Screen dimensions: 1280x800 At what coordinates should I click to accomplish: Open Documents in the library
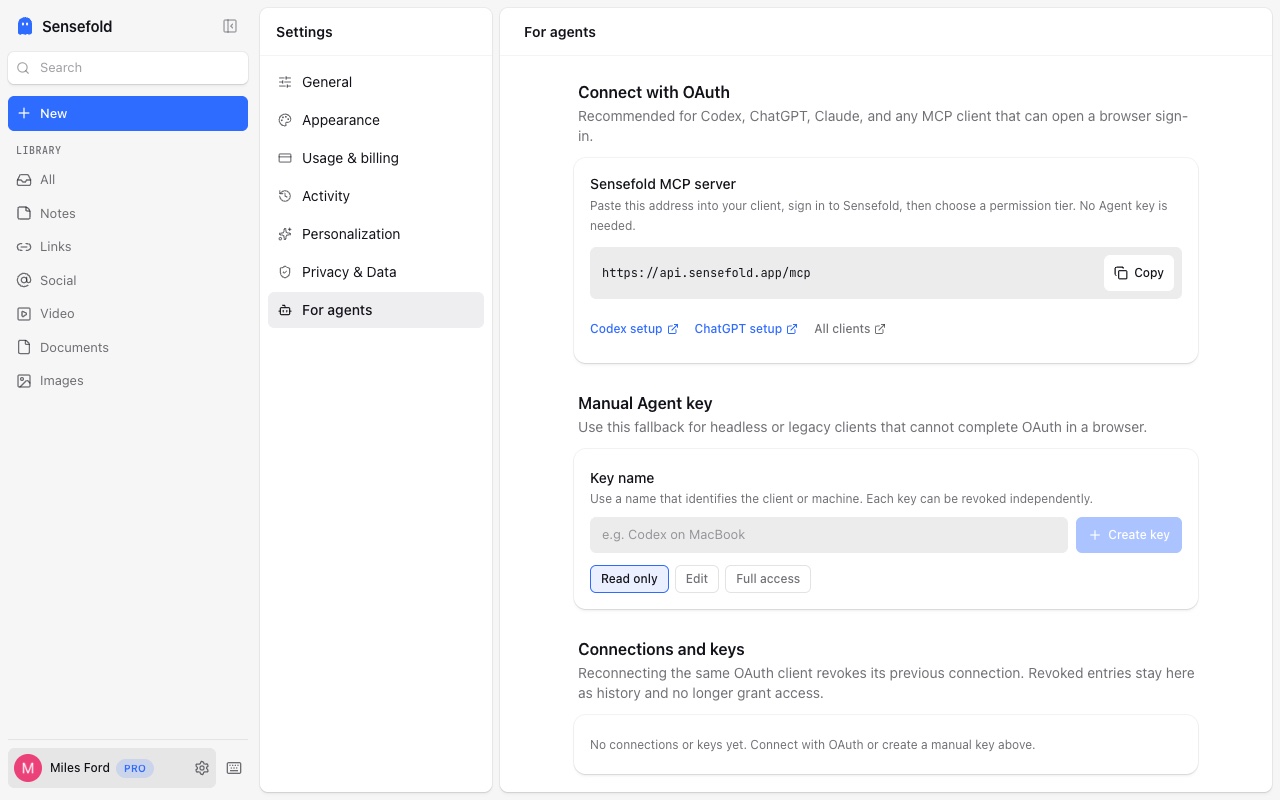pyautogui.click(x=128, y=348)
